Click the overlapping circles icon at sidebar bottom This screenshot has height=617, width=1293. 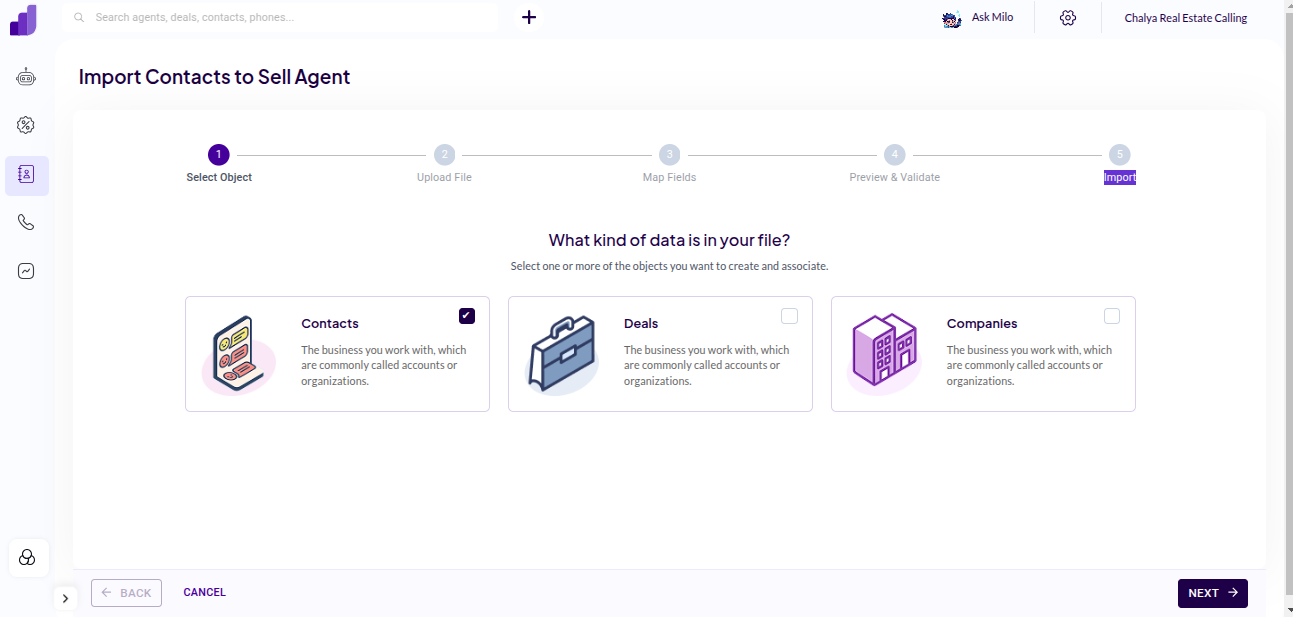[x=28, y=558]
